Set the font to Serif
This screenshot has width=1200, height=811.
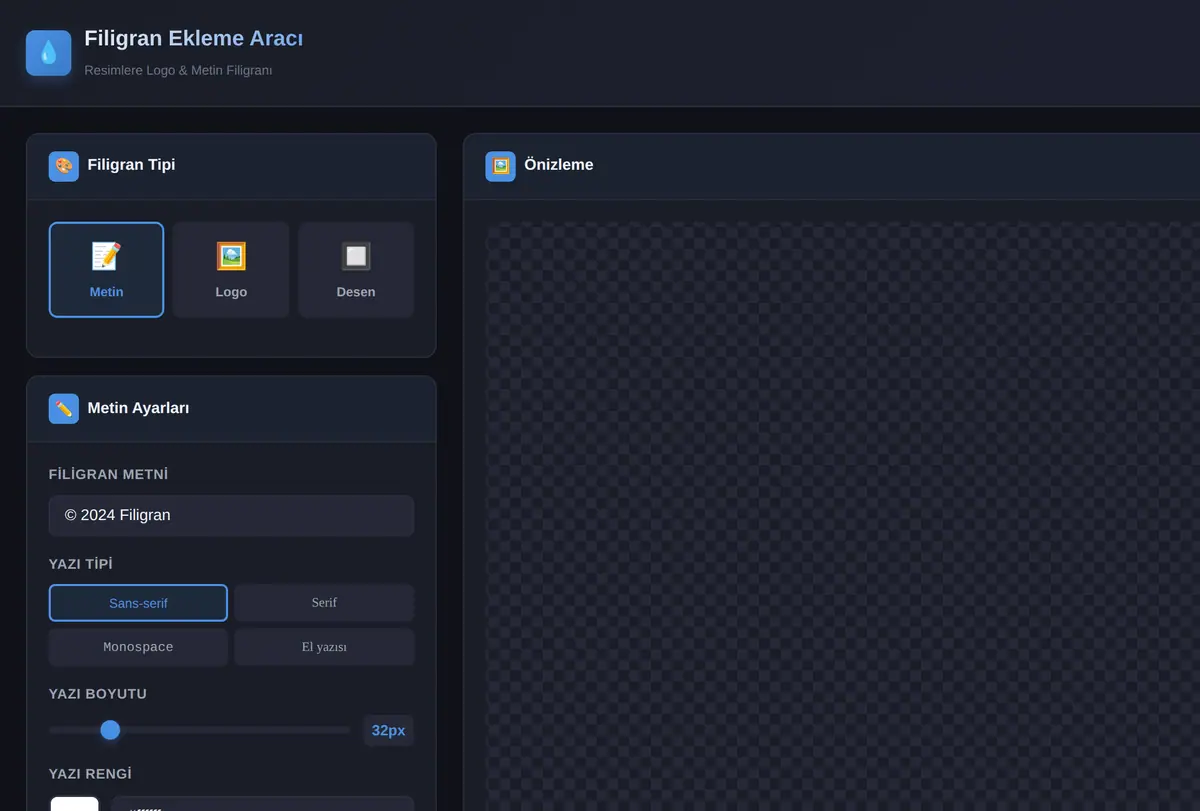click(x=324, y=603)
